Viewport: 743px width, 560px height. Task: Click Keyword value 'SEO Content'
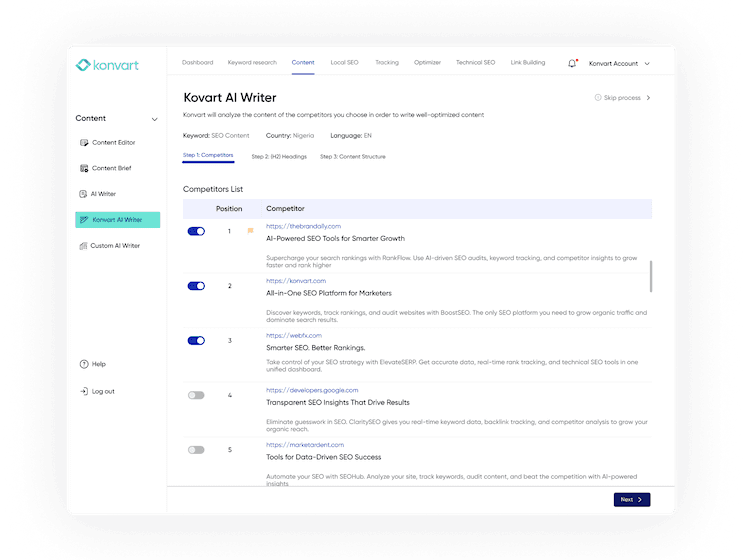(x=230, y=135)
